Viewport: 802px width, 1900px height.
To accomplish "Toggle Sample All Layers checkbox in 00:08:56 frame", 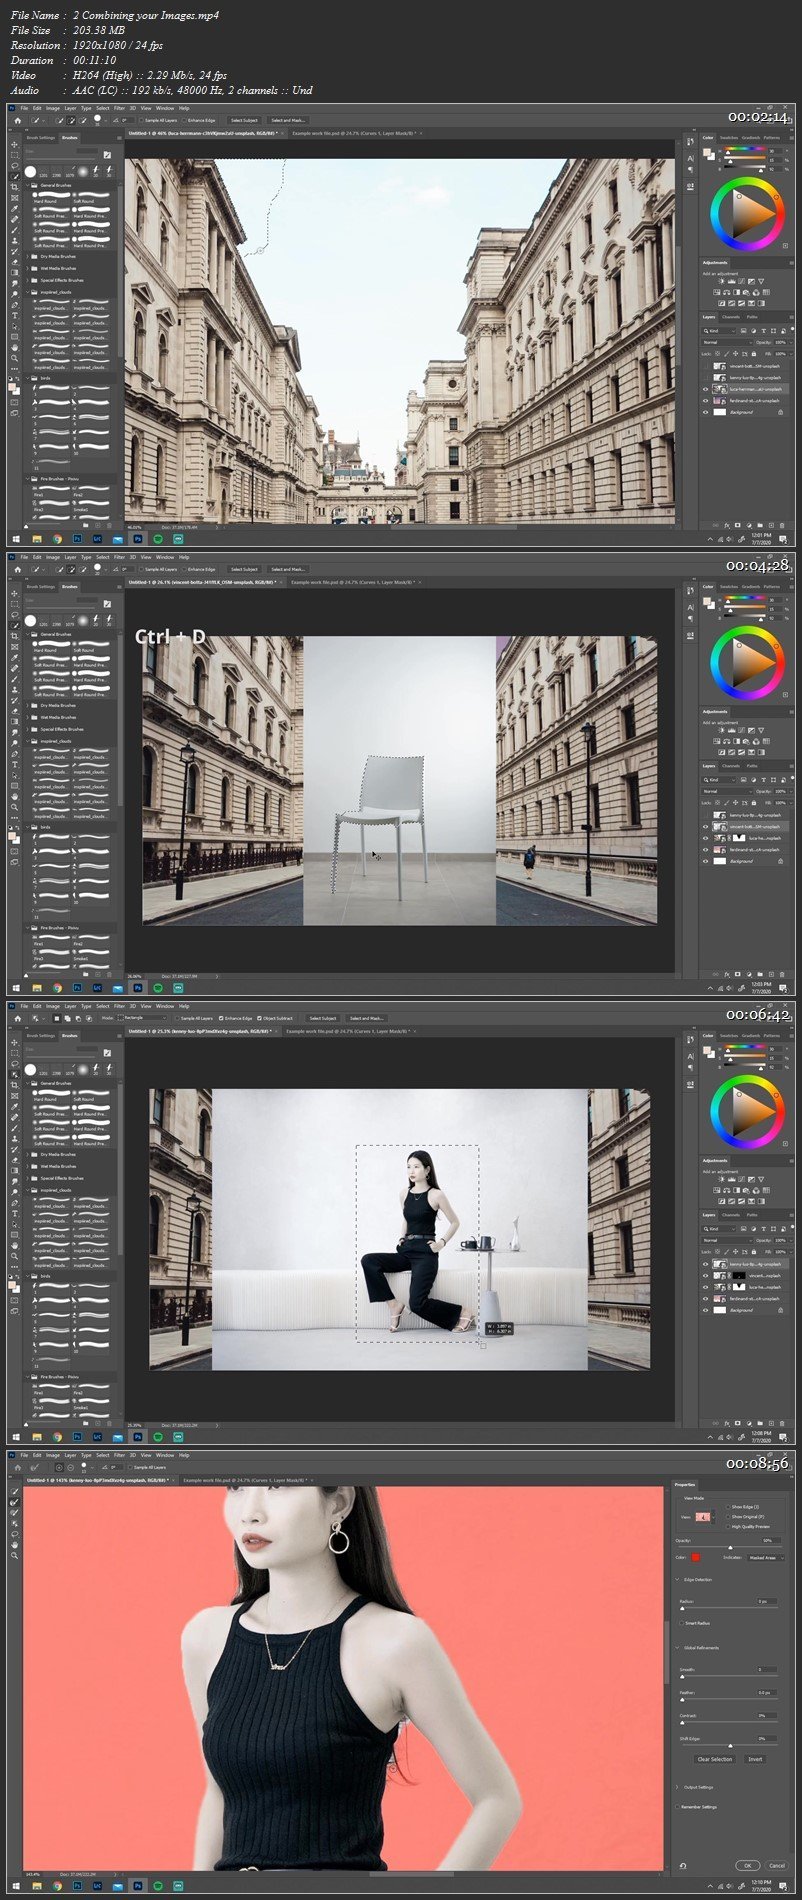I will click(130, 1467).
